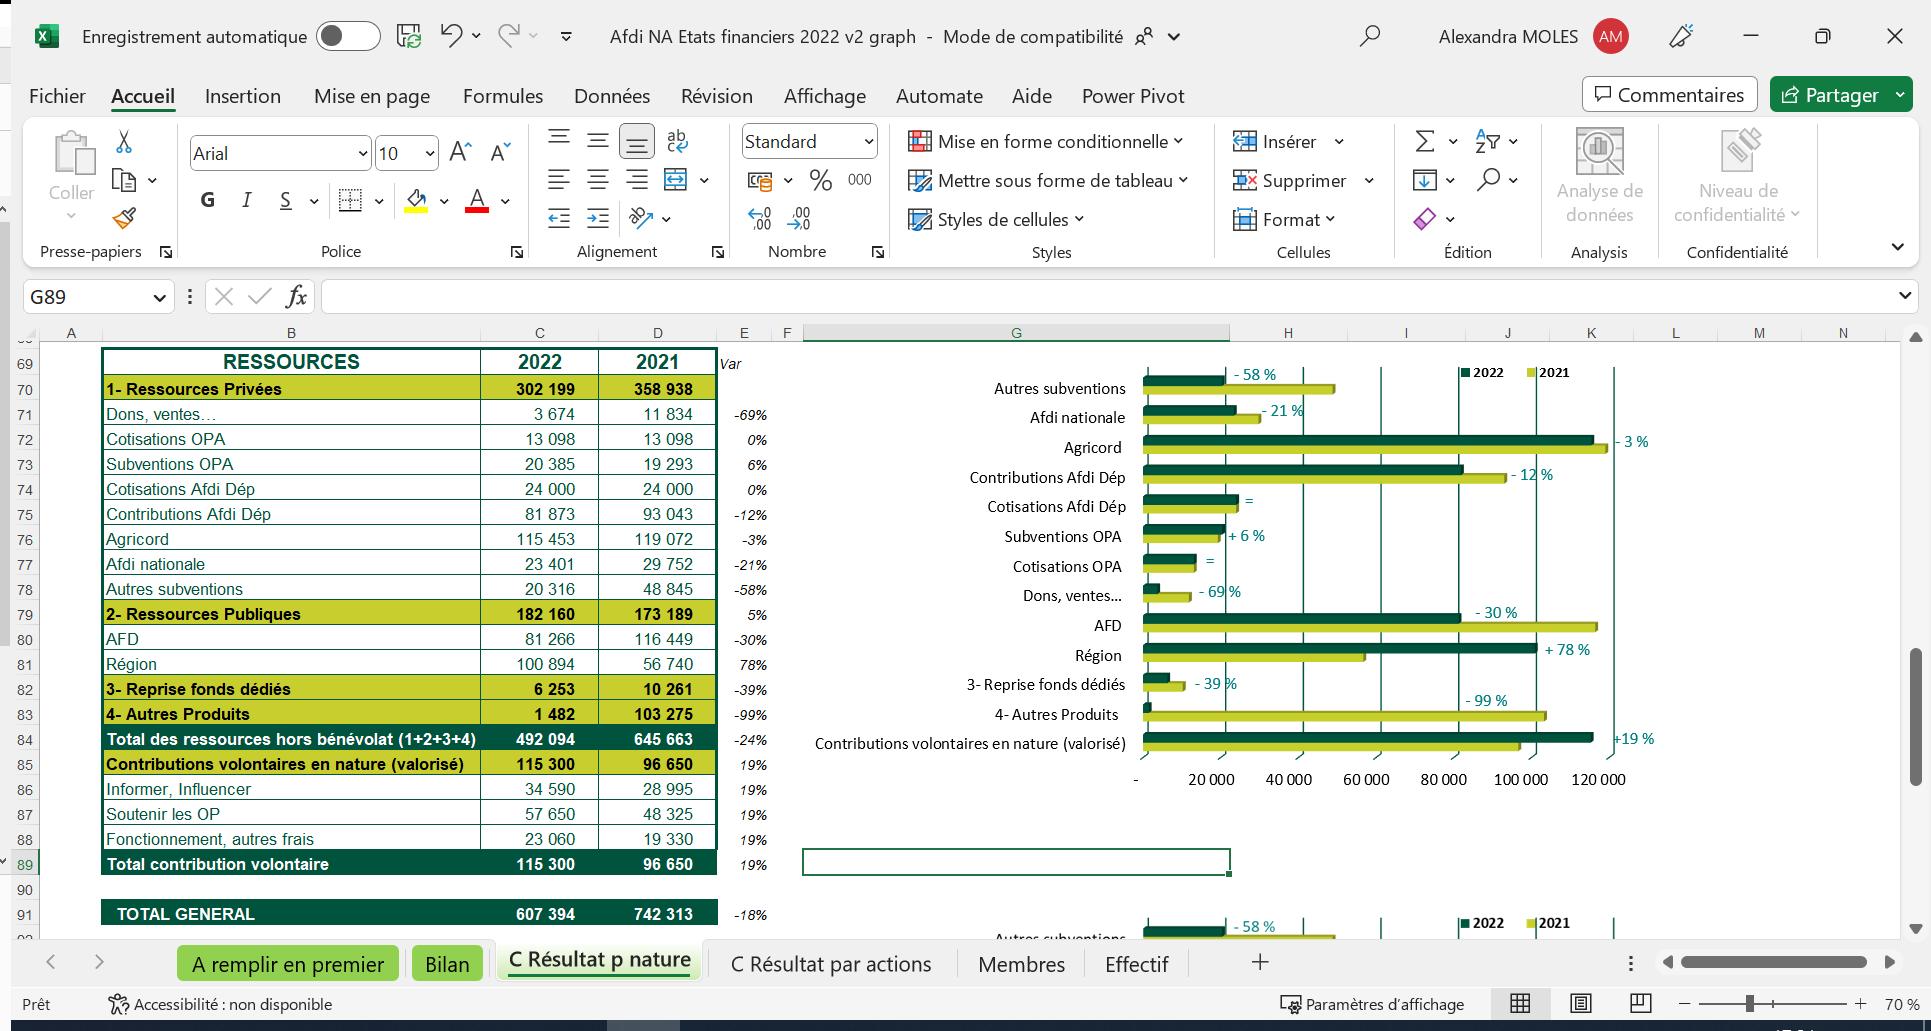Click the zoom slider handle

click(1750, 1003)
